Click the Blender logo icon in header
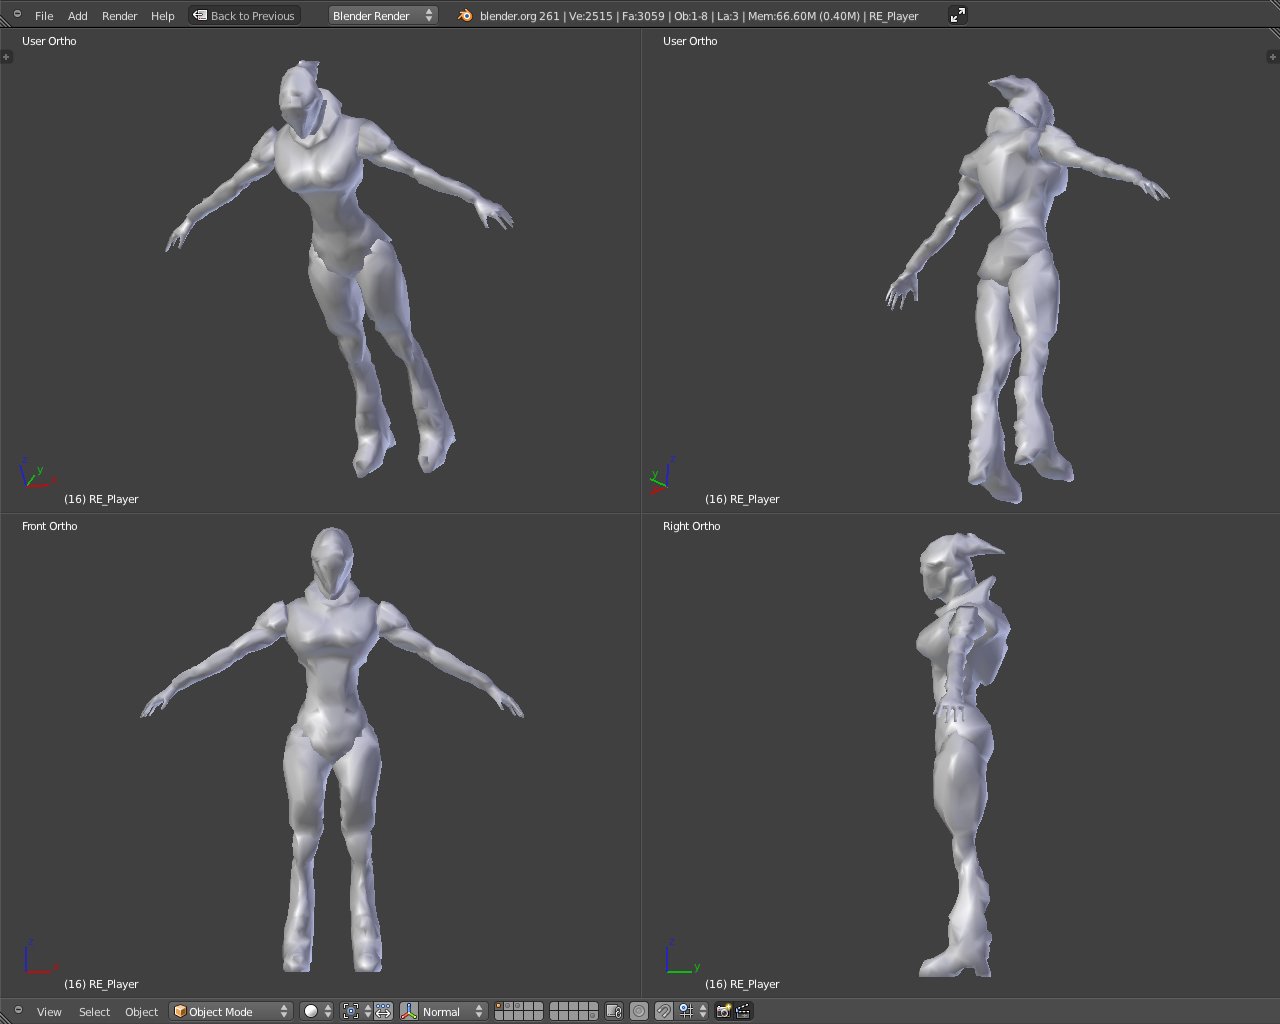The width and height of the screenshot is (1280, 1024). [464, 15]
